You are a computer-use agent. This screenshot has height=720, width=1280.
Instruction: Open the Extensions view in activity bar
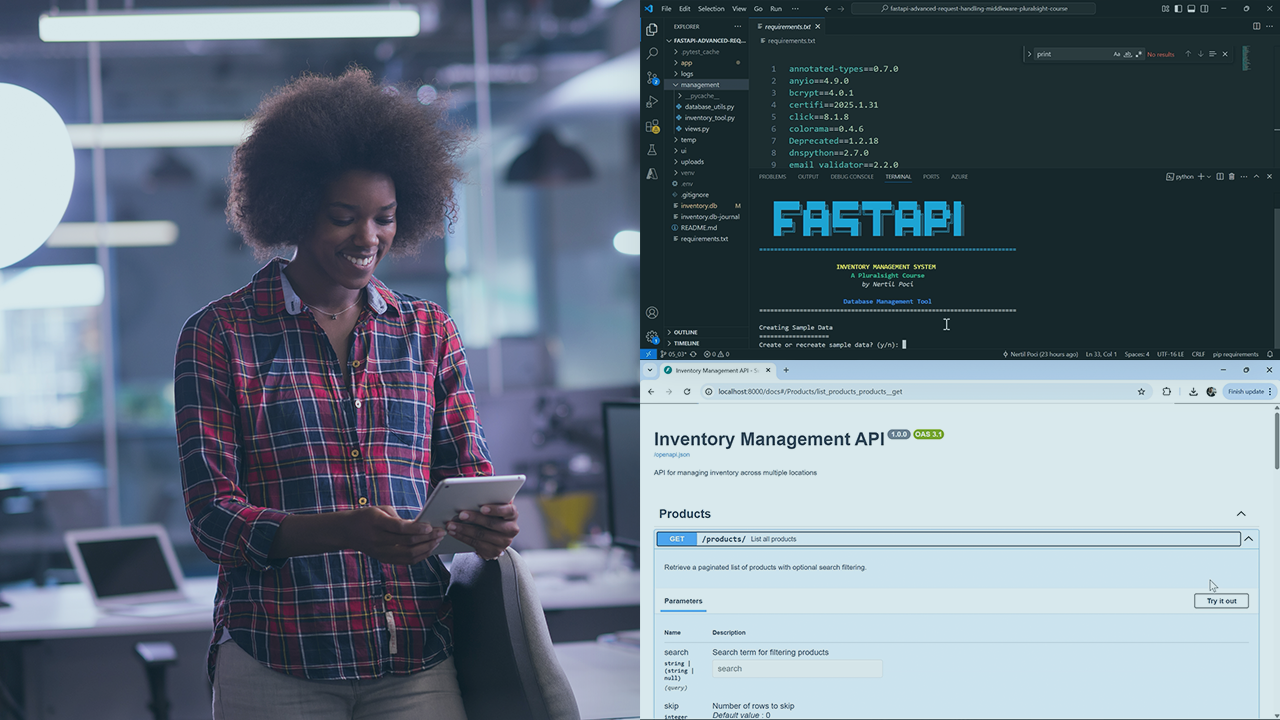coord(652,126)
